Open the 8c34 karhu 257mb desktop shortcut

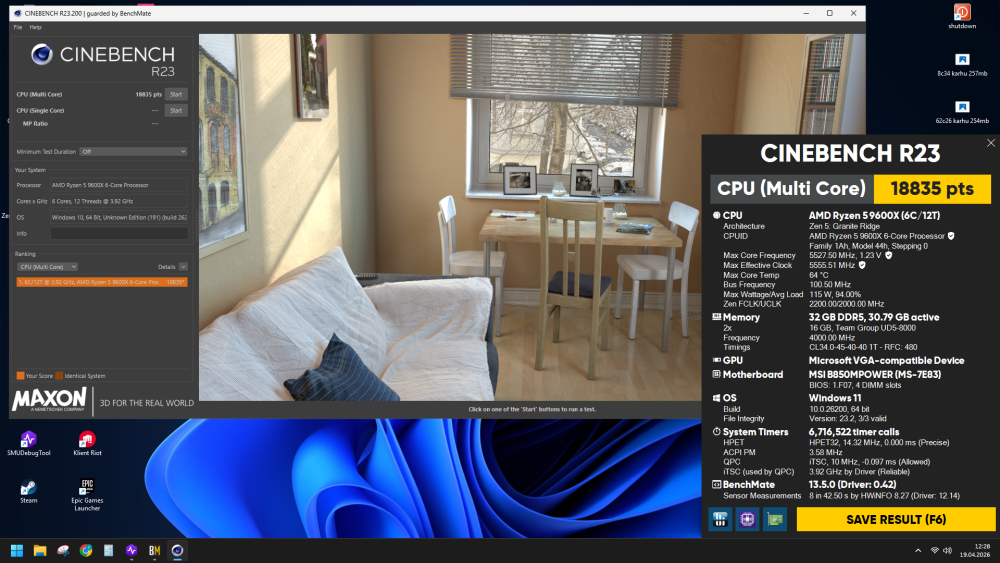coord(962,64)
